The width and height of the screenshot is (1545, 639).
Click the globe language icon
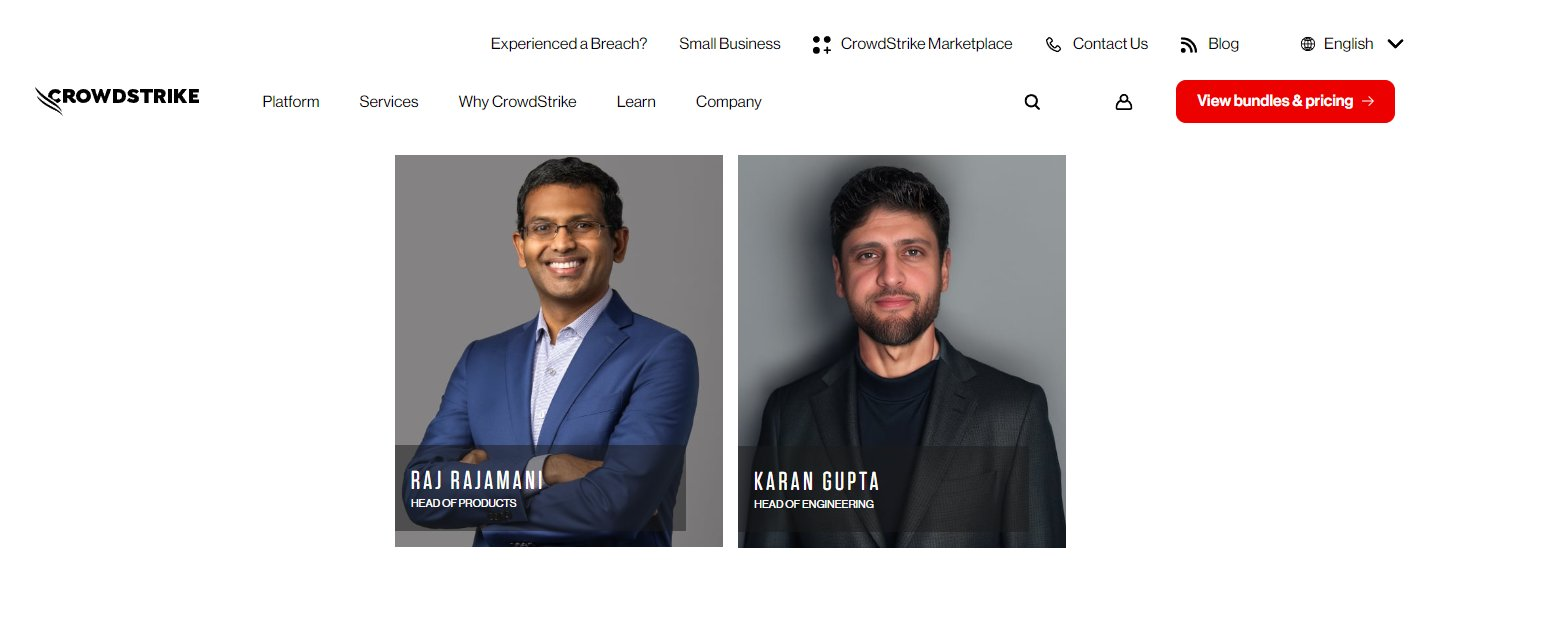point(1307,44)
